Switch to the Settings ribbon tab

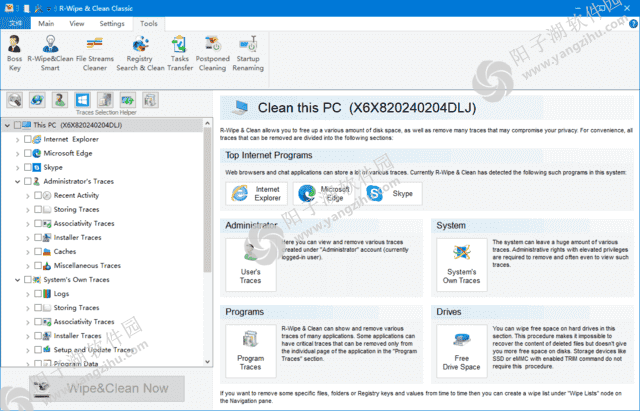click(112, 24)
